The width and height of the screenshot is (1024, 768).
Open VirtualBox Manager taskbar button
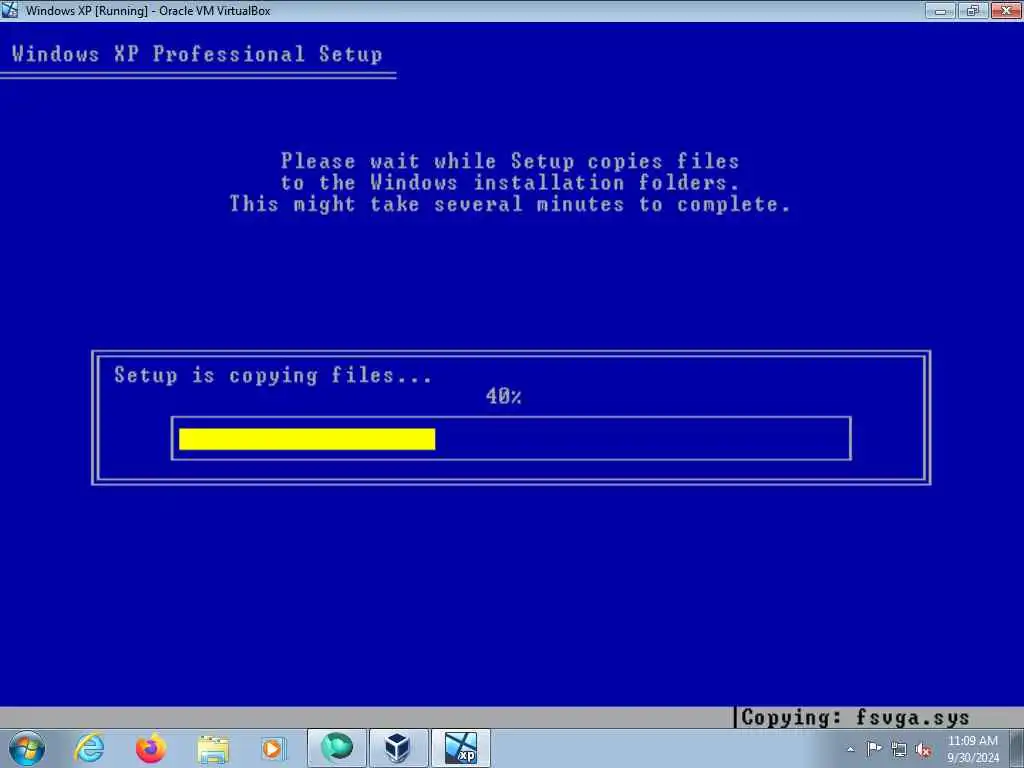coord(398,748)
